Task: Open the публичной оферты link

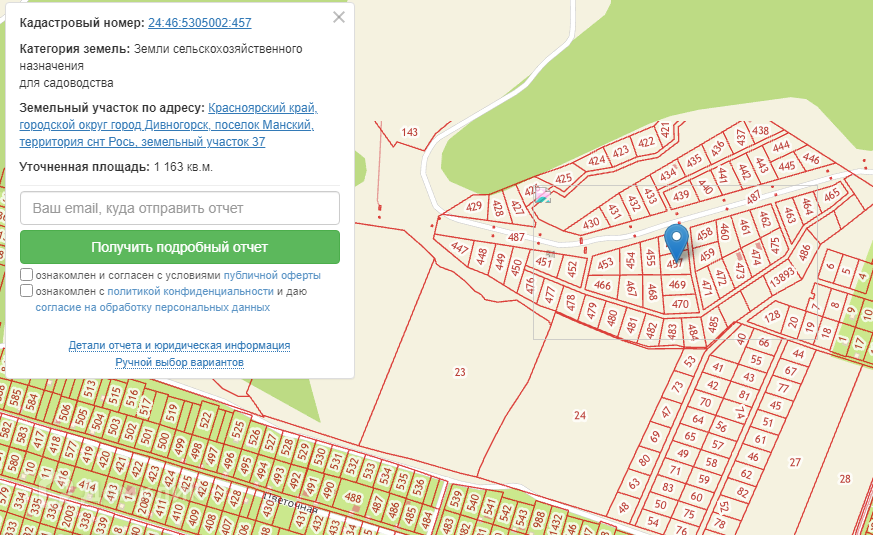Action: coord(272,276)
